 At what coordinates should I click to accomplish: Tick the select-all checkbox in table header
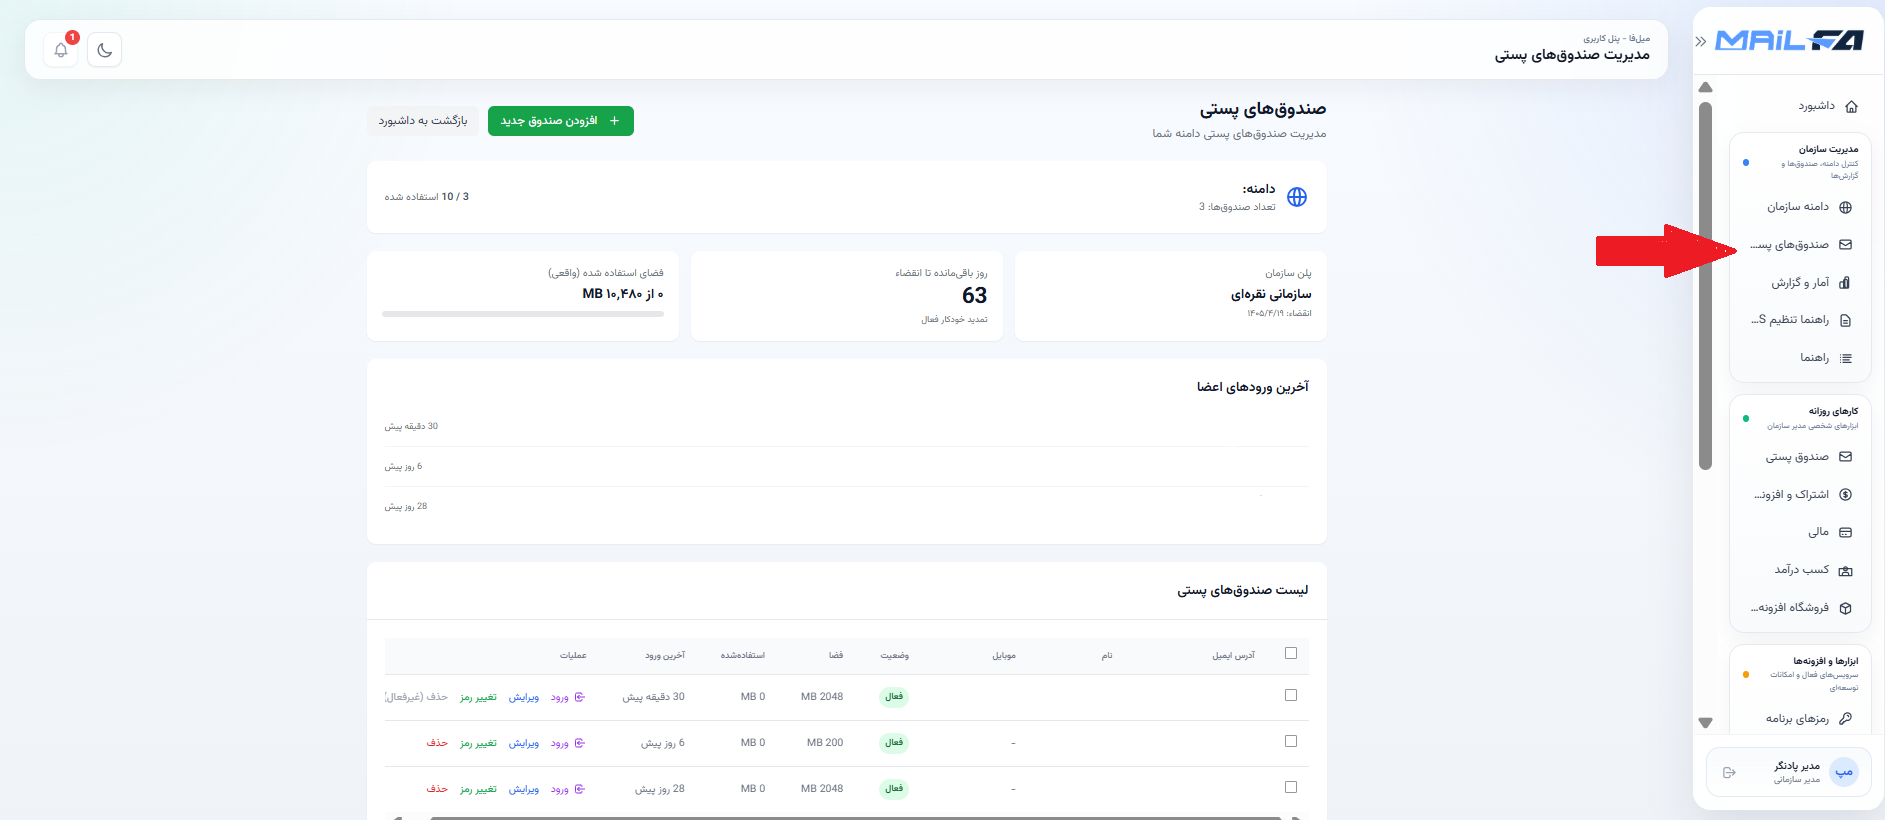tap(1291, 653)
